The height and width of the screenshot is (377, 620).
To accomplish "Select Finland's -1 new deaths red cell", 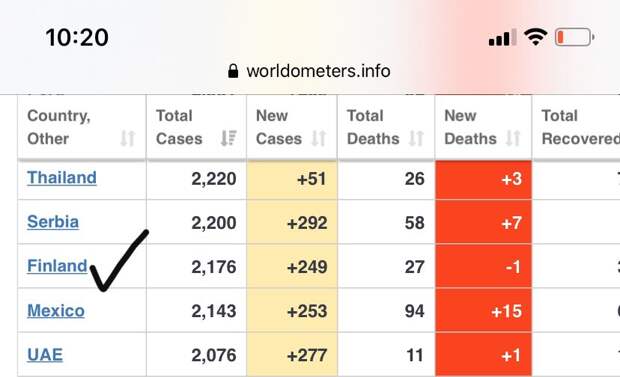I will click(x=484, y=267).
